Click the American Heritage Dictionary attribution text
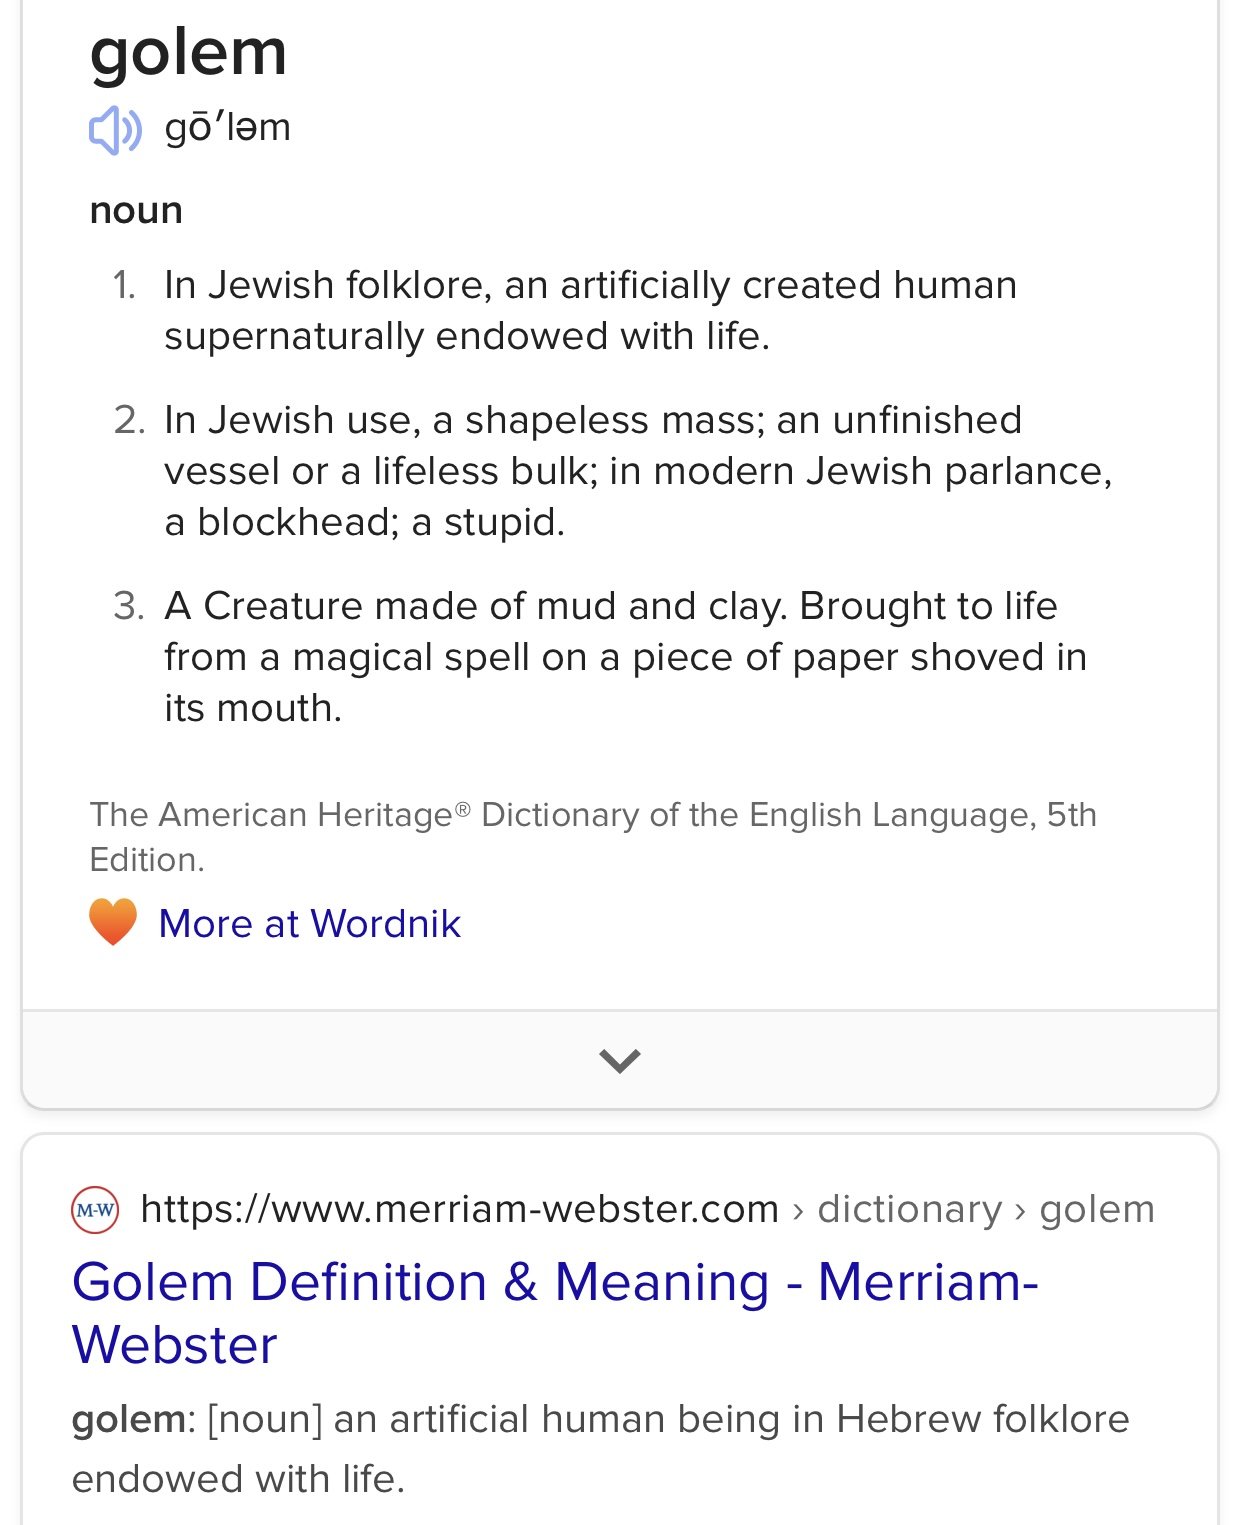 [593, 837]
